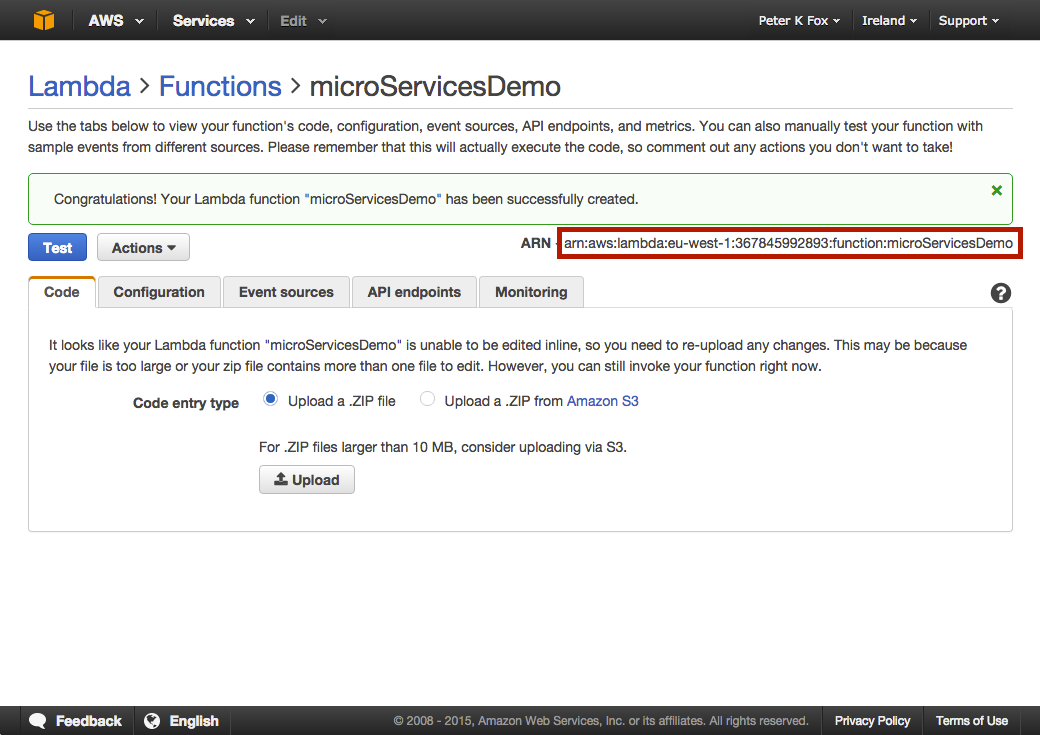Click the Upload button with upload arrow icon
This screenshot has width=1040, height=735.
307,479
